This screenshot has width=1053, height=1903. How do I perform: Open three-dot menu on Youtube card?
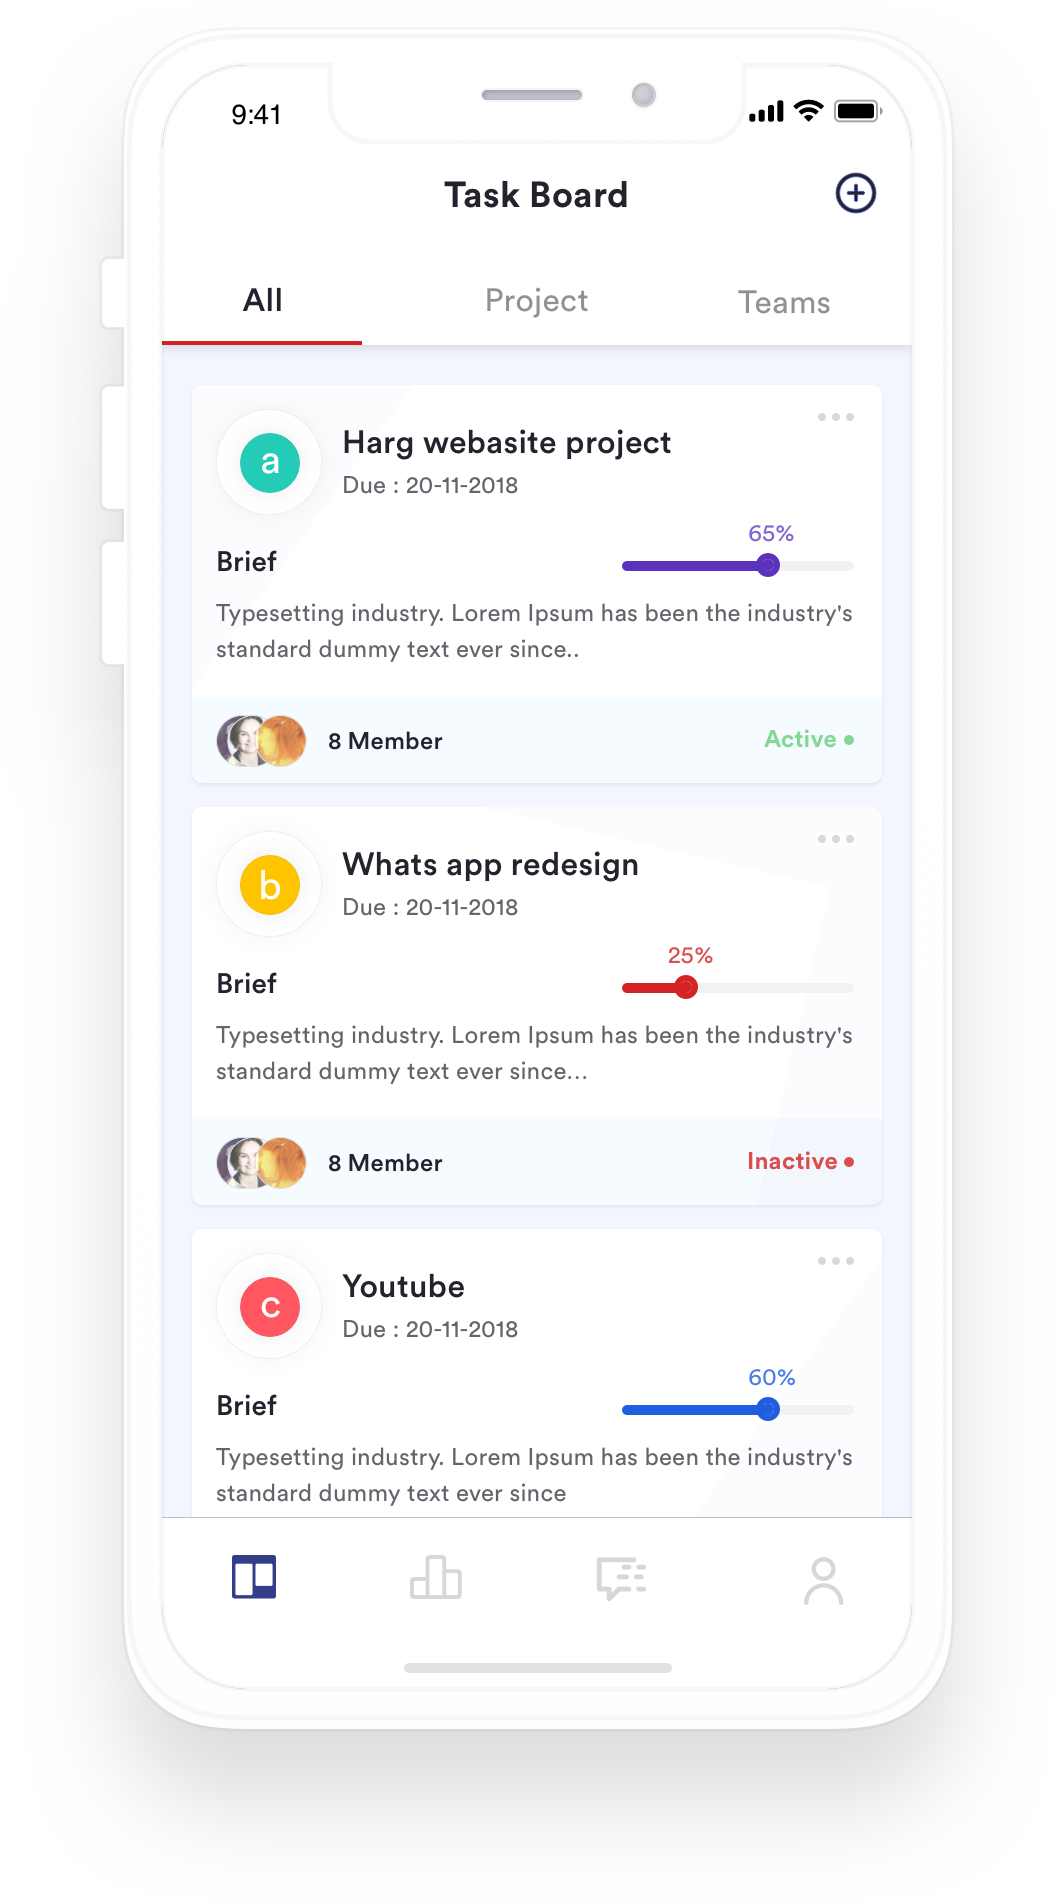click(x=835, y=1261)
